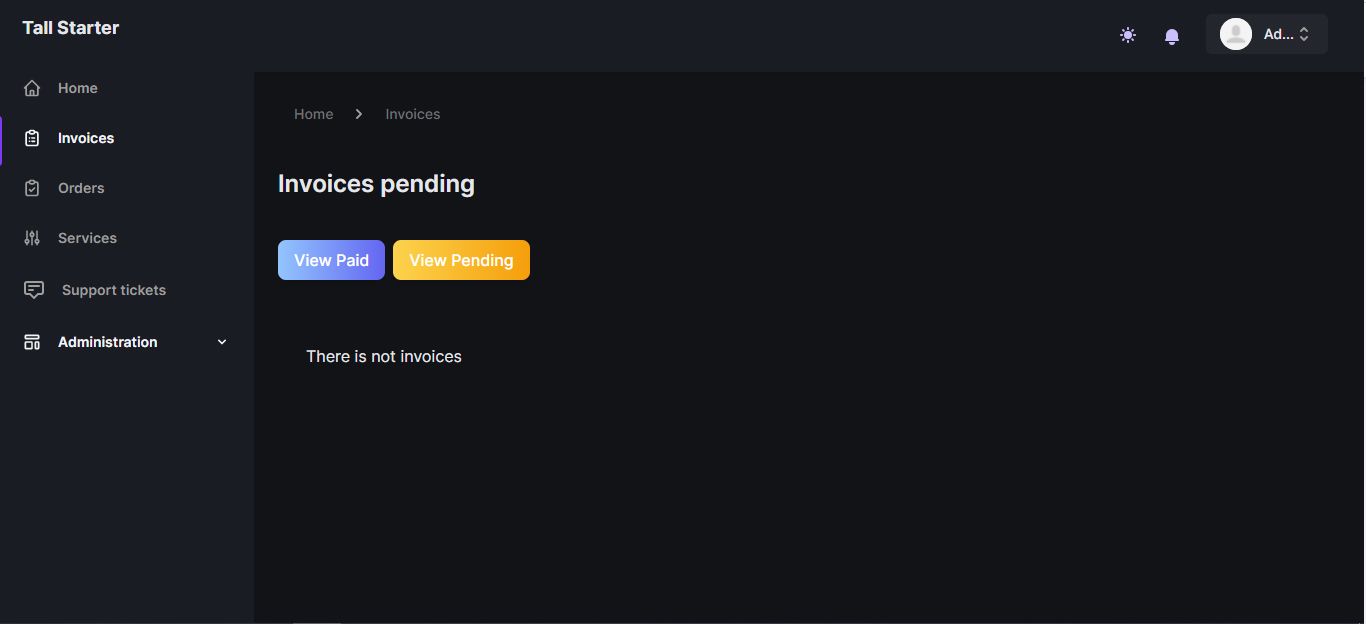Open the notifications bell

point(1172,36)
